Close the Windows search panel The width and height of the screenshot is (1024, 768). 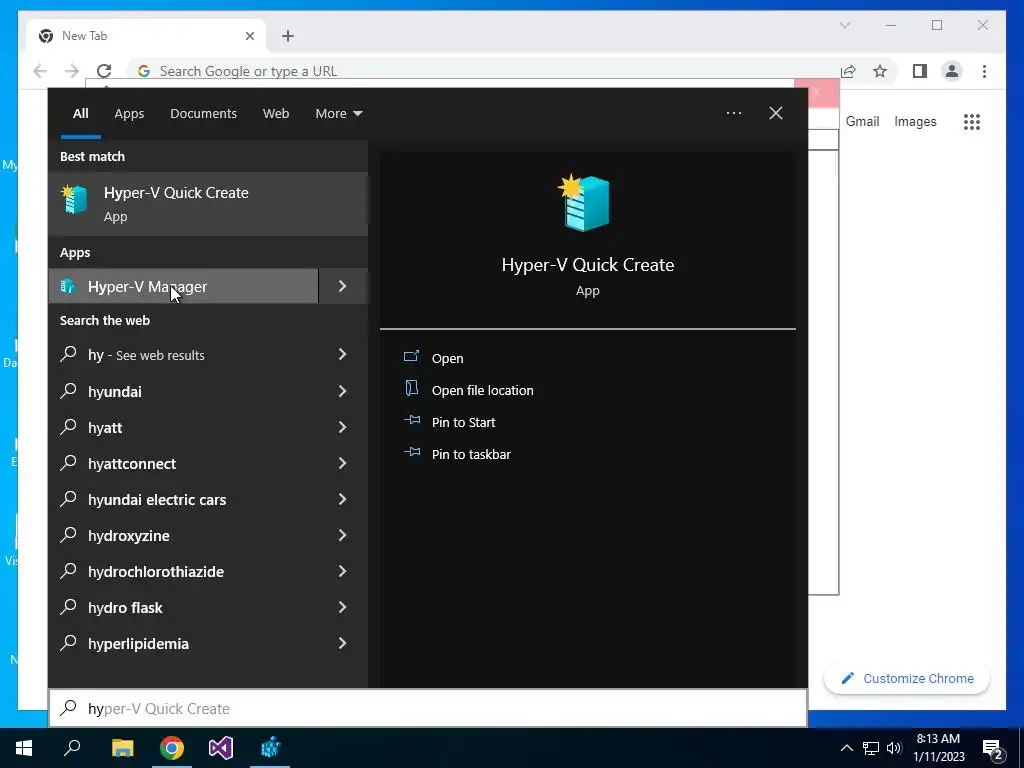[776, 113]
